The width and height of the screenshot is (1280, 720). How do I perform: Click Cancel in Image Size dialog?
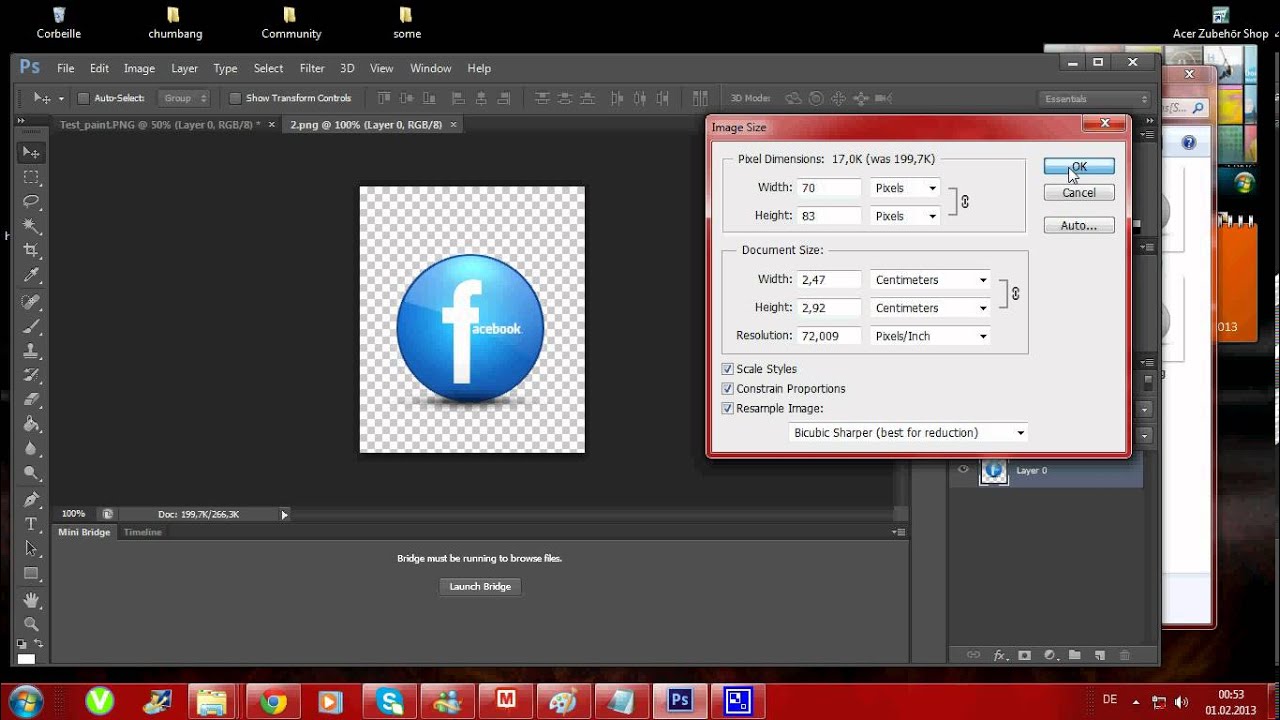(1079, 193)
